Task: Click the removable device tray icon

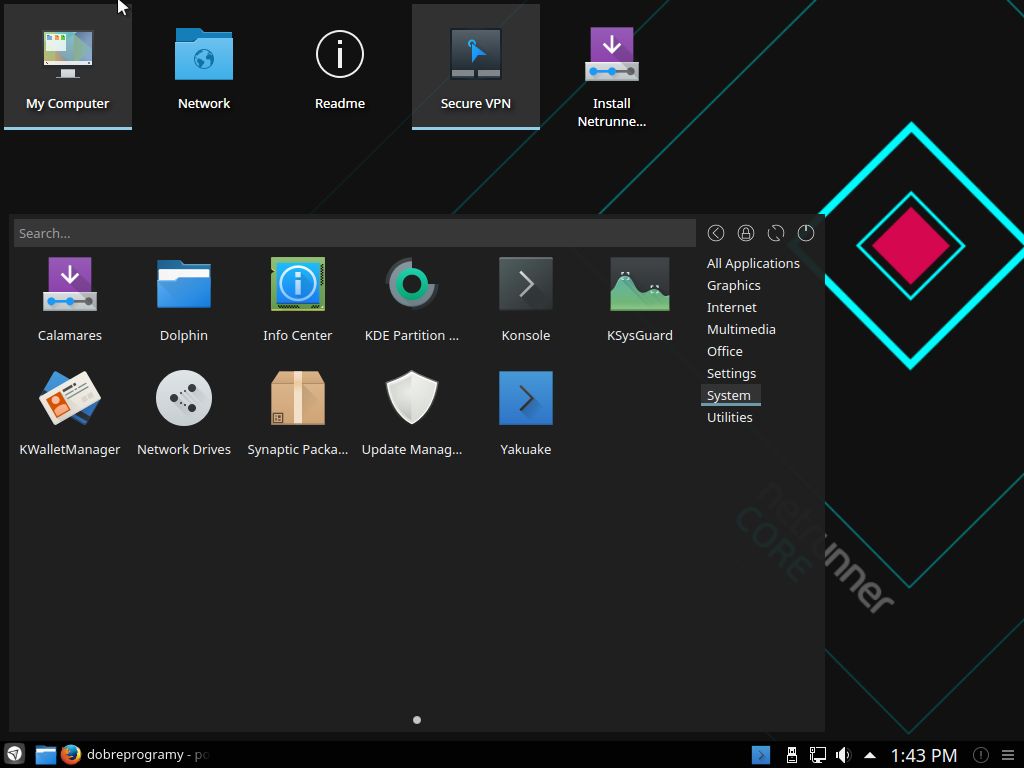Action: [x=792, y=755]
